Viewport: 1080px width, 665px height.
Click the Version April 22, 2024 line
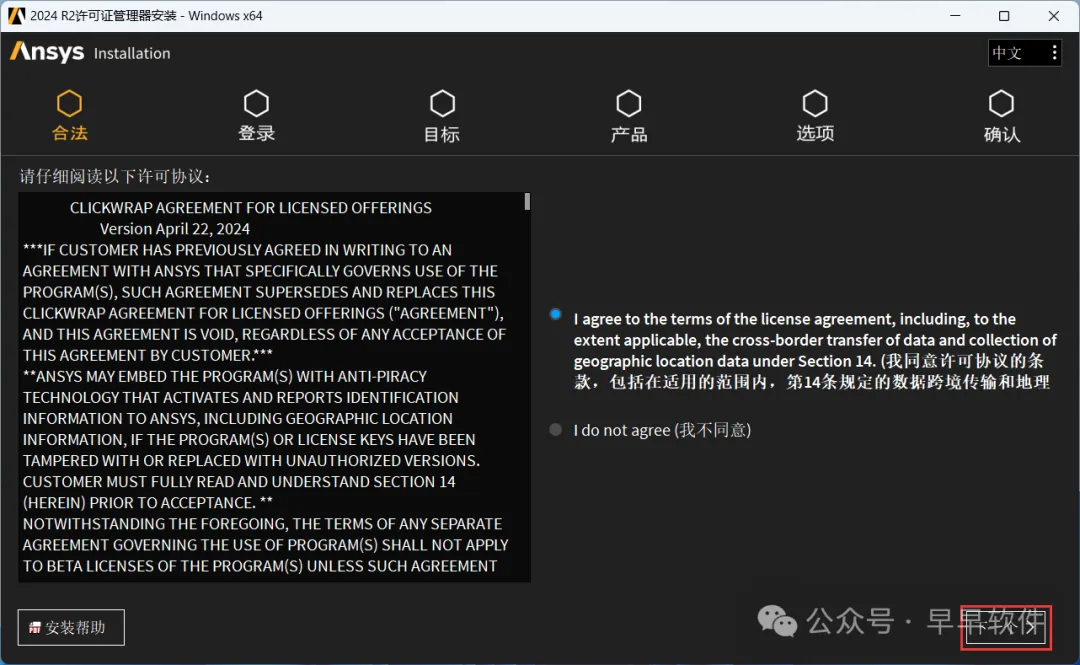[x=175, y=229]
